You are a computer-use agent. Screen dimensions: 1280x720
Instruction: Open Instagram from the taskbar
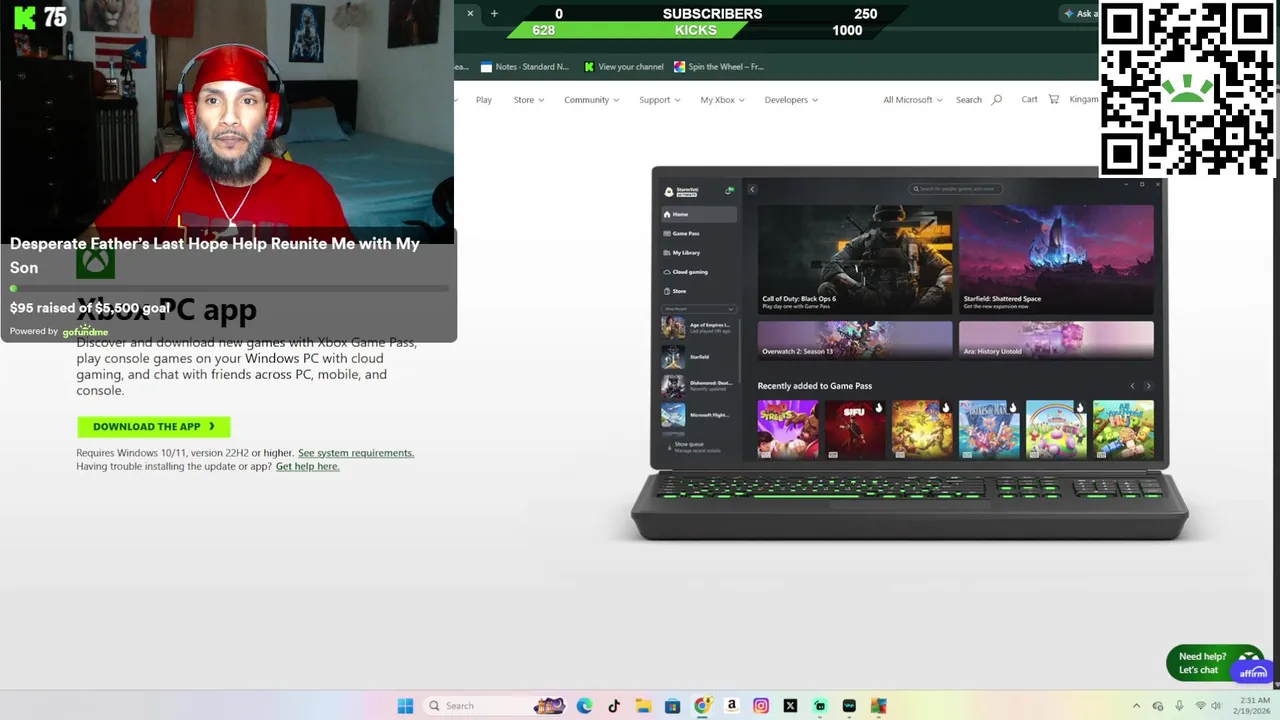click(x=761, y=706)
